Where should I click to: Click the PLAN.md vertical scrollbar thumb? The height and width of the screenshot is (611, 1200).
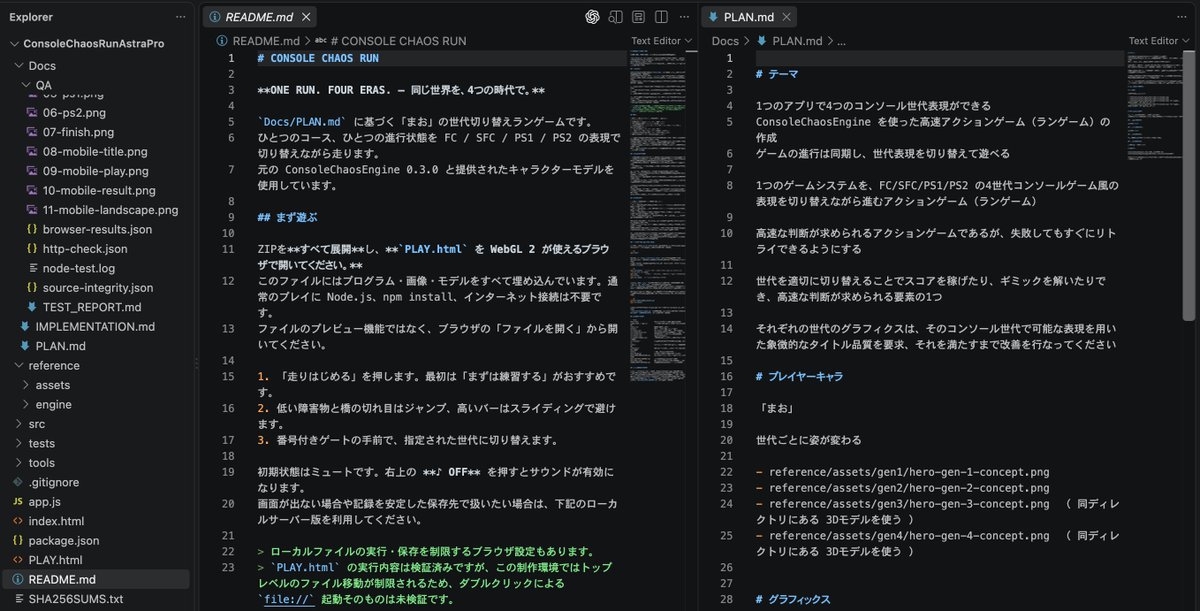1190,185
